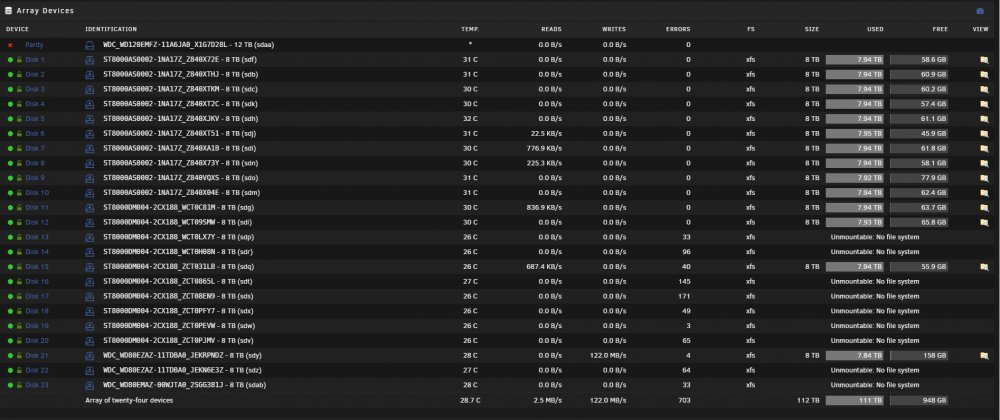Image resolution: width=1000 pixels, height=420 pixels.
Task: Open the Disk 5 device link
Action: [35, 119]
